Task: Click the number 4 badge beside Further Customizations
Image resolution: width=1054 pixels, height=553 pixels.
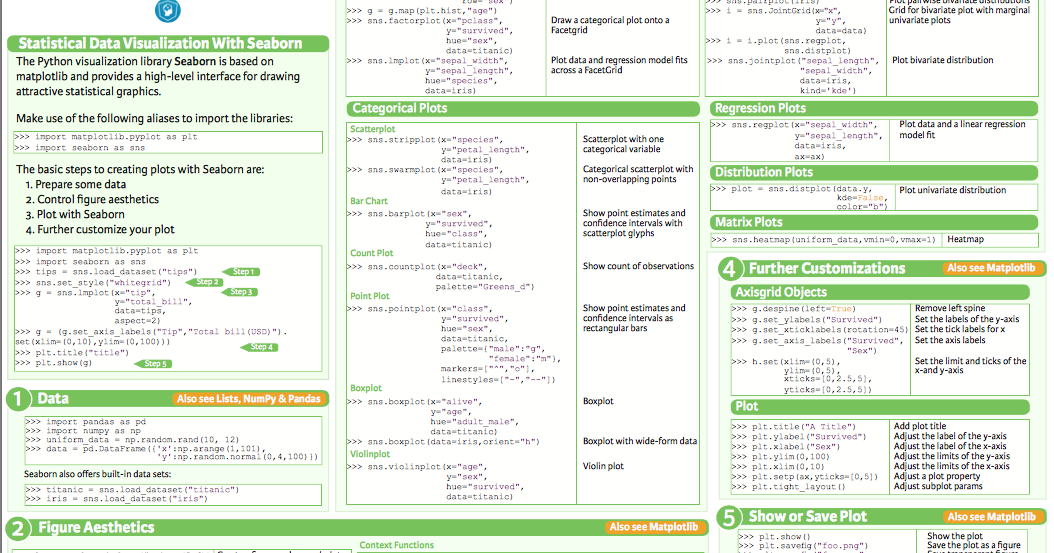Action: (x=730, y=269)
